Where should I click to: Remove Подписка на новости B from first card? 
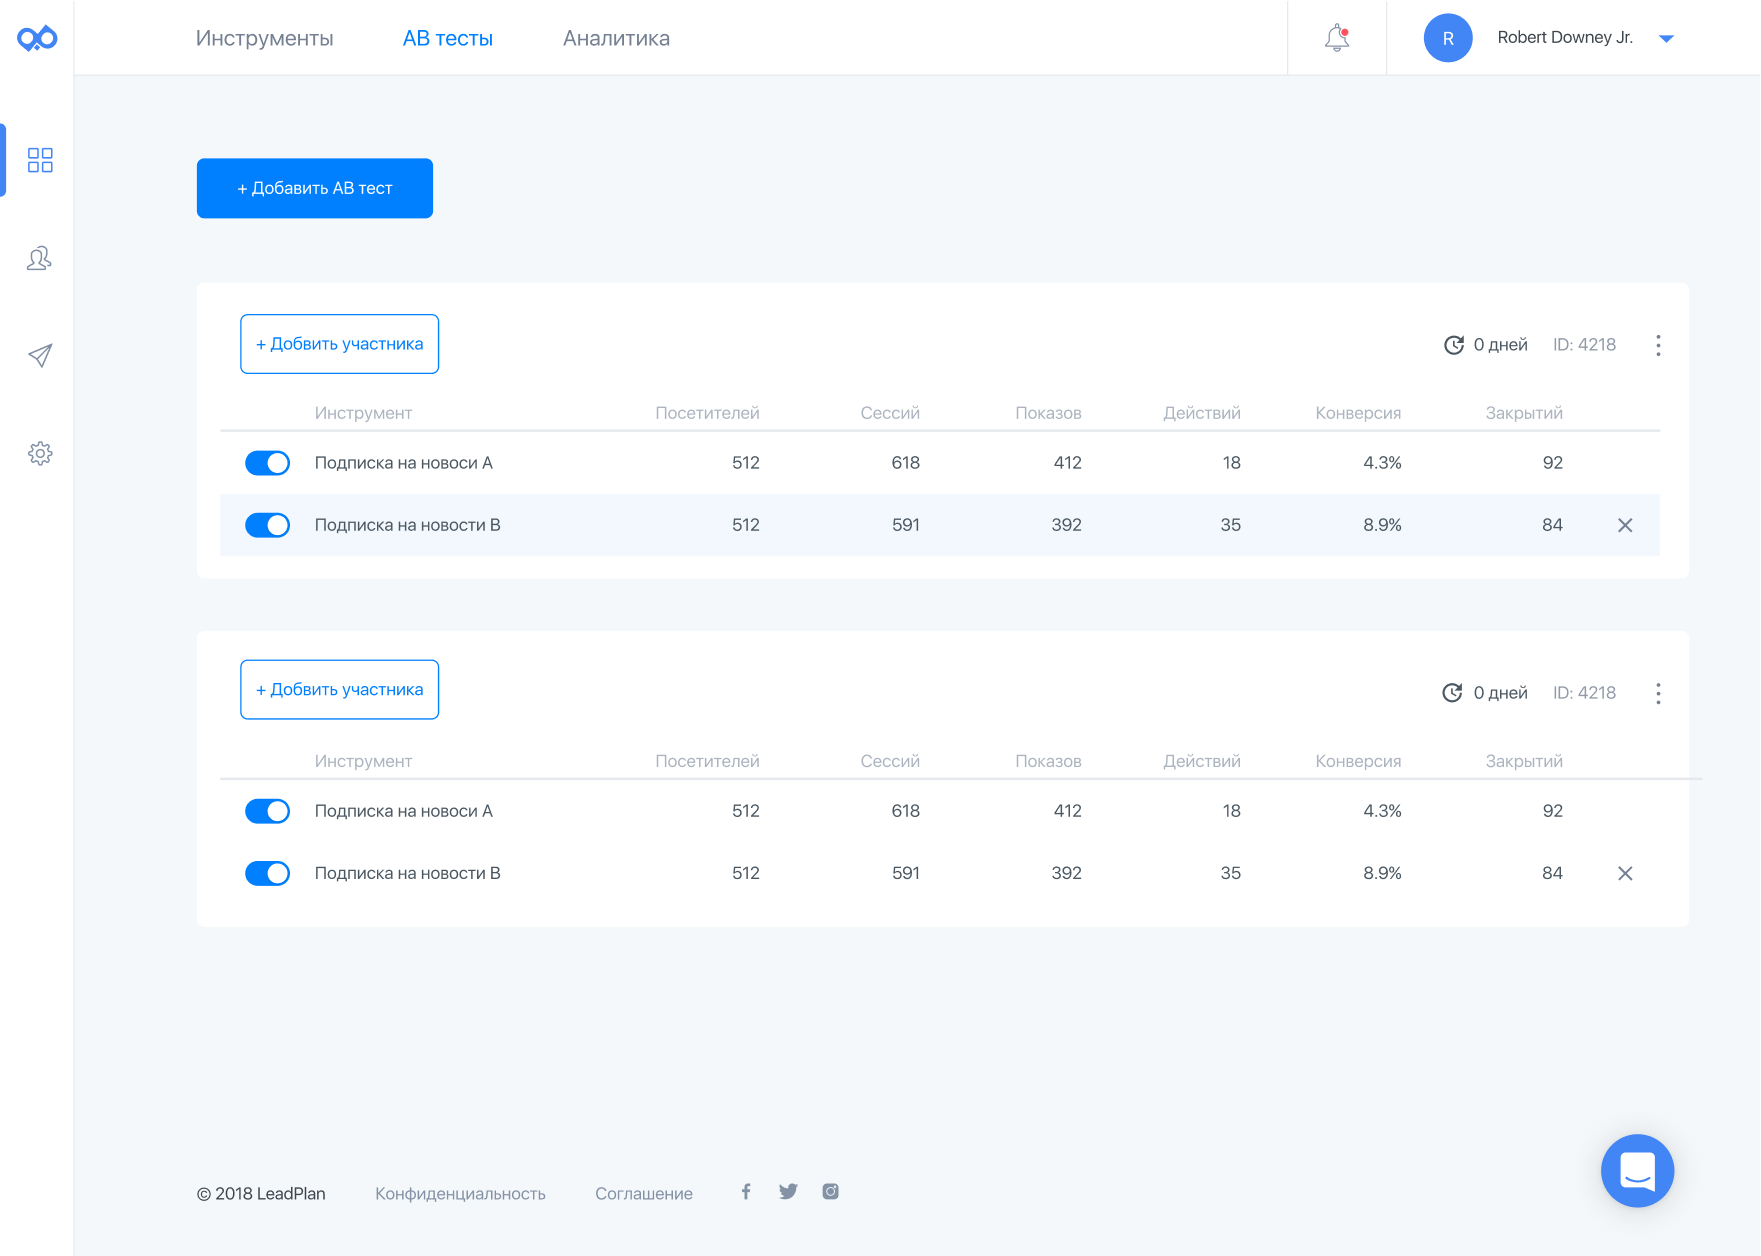click(x=1625, y=525)
